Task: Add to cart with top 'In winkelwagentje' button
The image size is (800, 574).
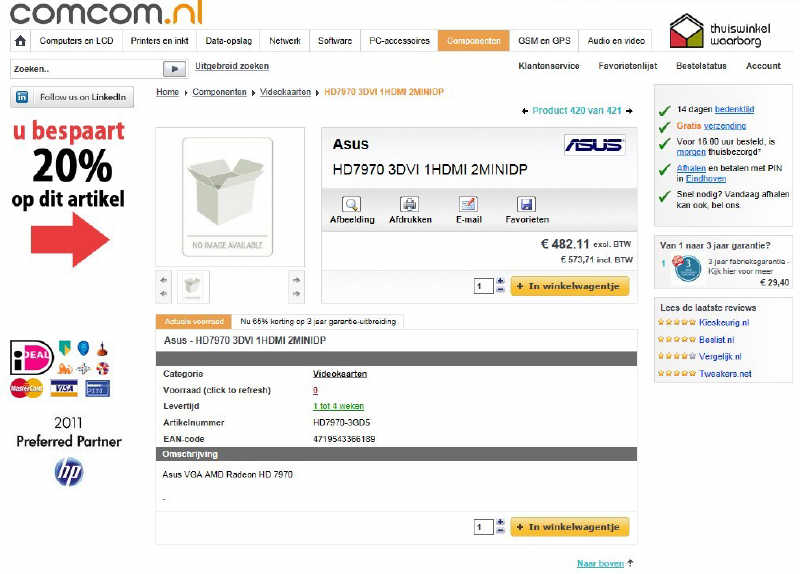Action: [570, 286]
